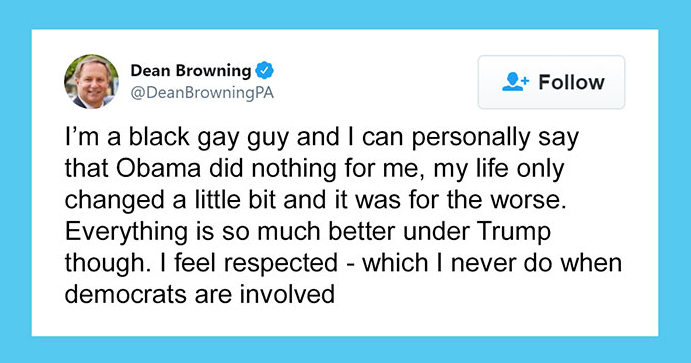
Task: Click the word "involved" ending the tweet
Action: [287, 294]
